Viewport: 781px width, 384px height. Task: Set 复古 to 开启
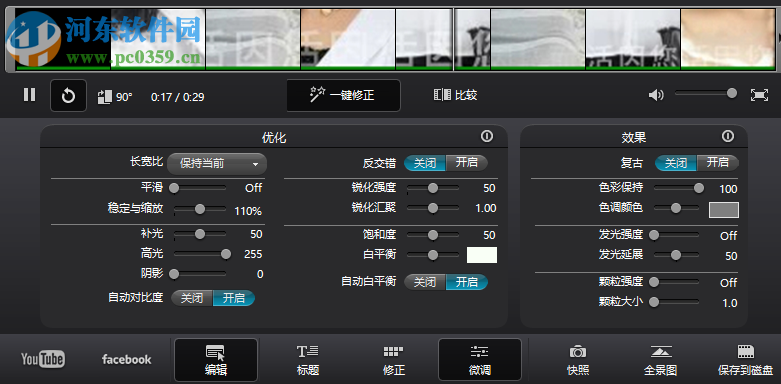tap(718, 163)
